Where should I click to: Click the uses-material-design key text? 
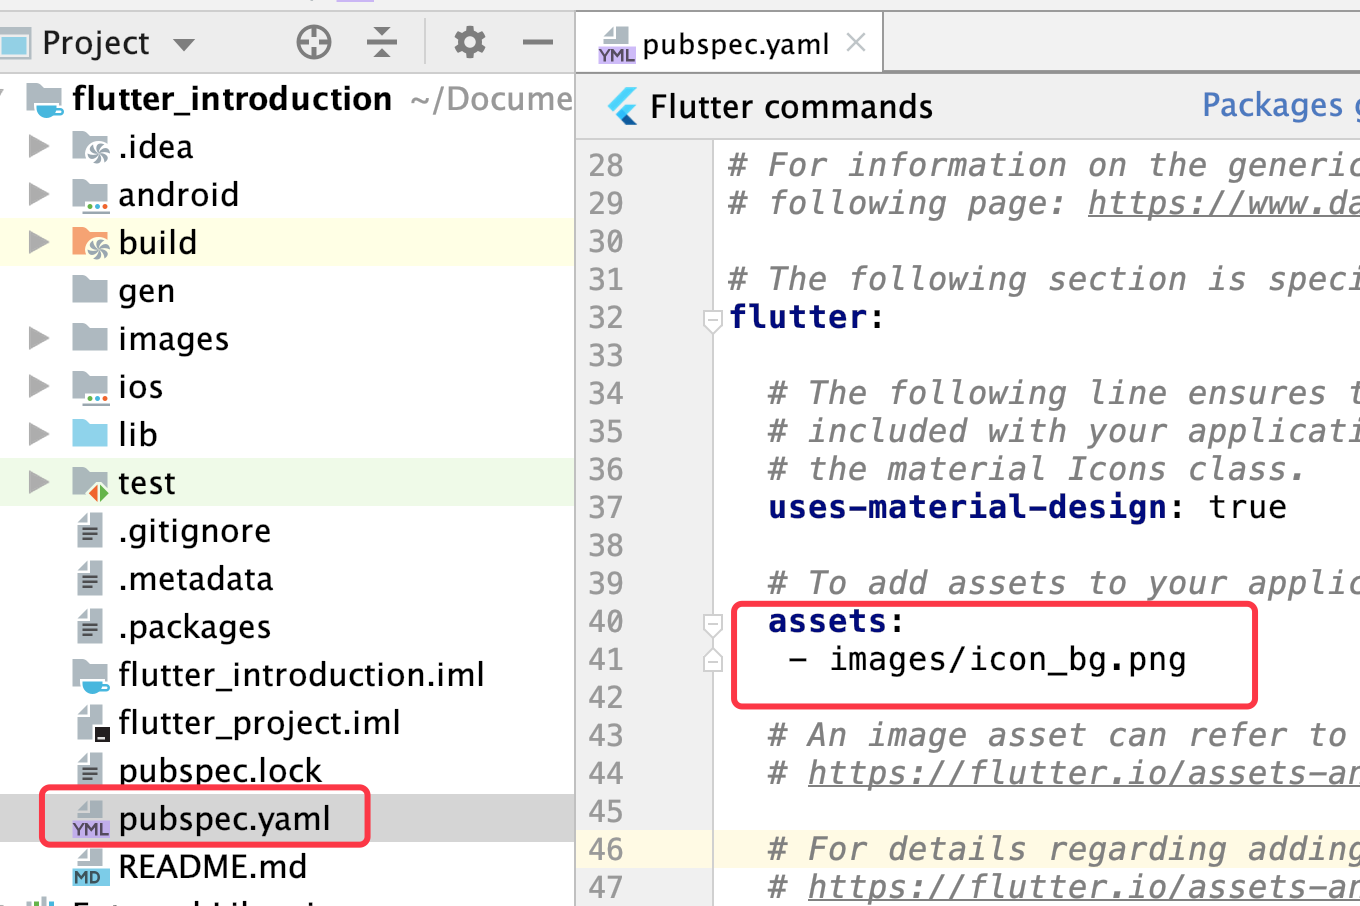point(967,507)
